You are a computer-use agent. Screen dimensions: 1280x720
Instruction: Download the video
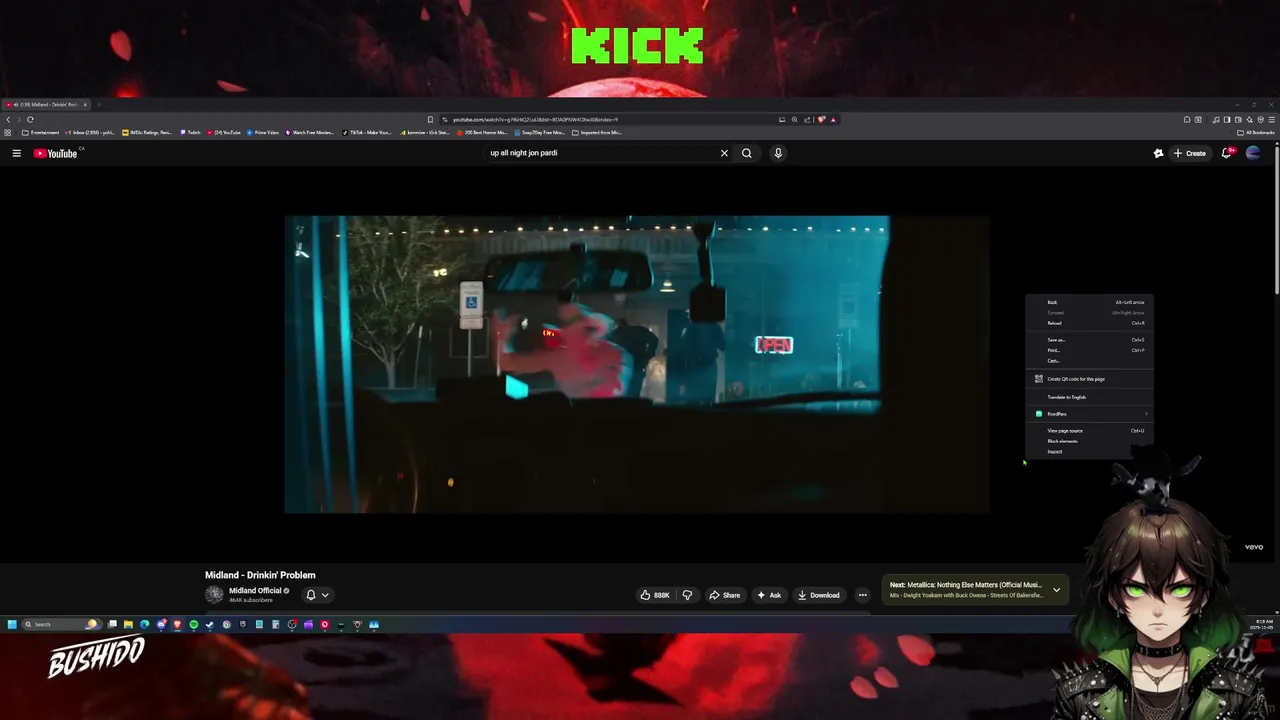point(819,595)
